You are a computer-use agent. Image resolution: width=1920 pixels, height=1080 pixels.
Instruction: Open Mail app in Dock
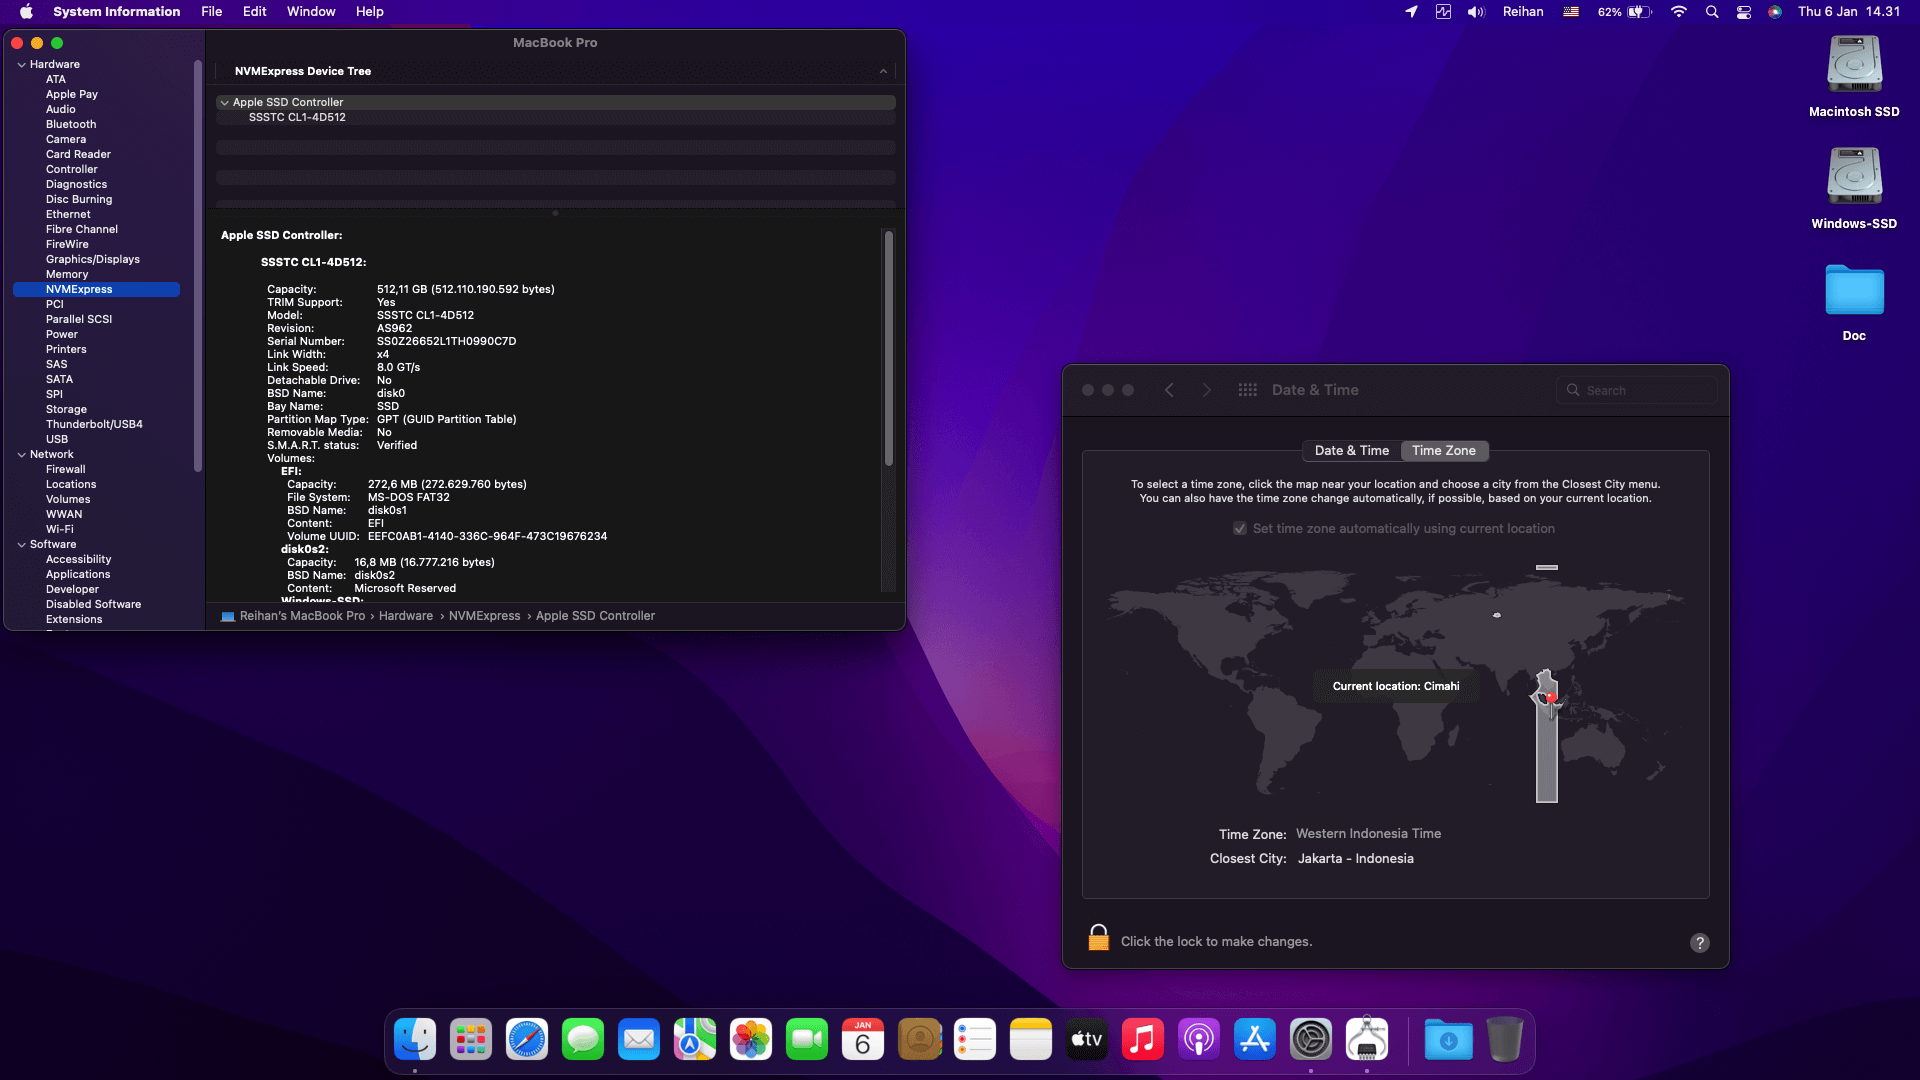click(639, 1040)
